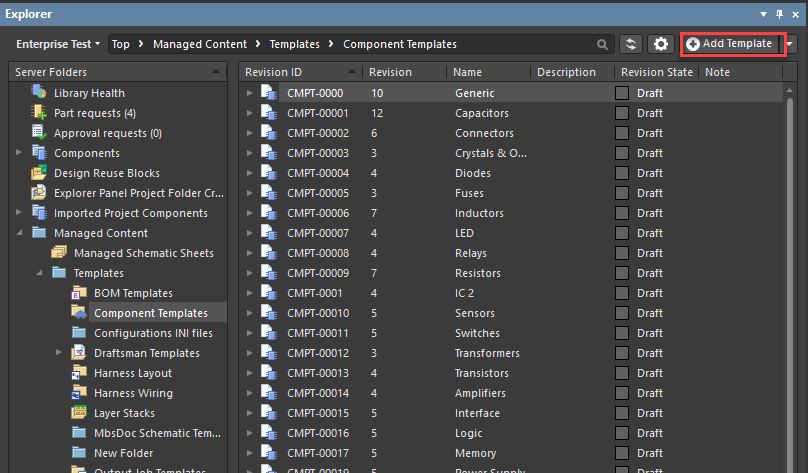Click the template icon for CMPT-0001

(268, 293)
